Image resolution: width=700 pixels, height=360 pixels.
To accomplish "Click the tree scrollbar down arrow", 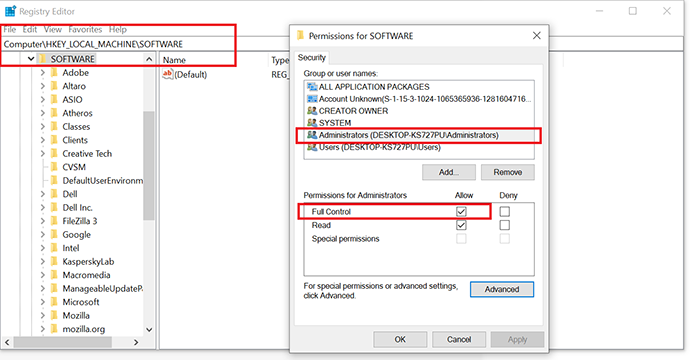I will coord(149,330).
